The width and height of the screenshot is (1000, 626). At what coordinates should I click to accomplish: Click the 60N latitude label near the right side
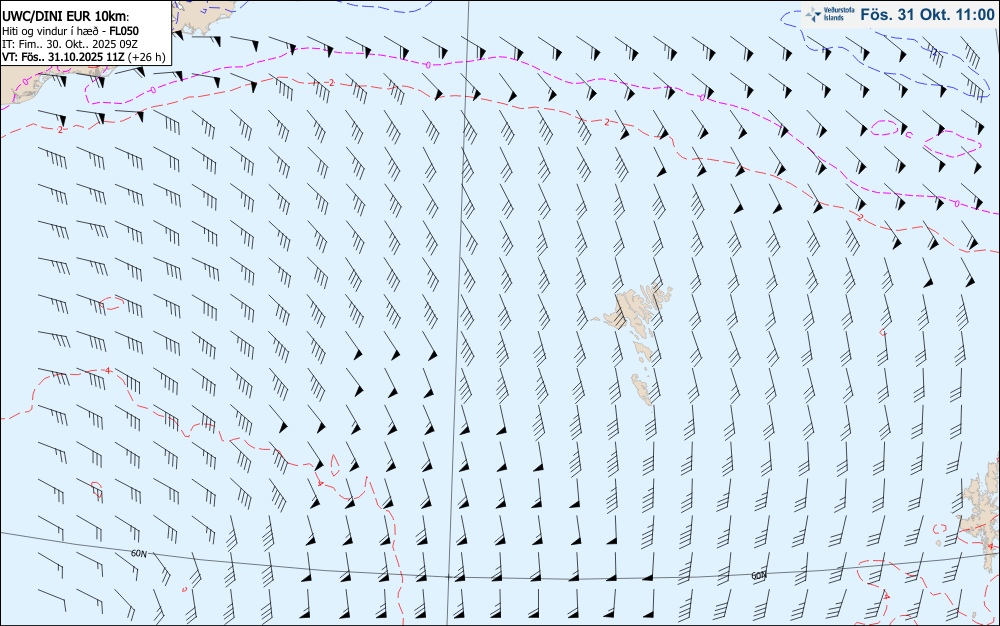(x=759, y=576)
